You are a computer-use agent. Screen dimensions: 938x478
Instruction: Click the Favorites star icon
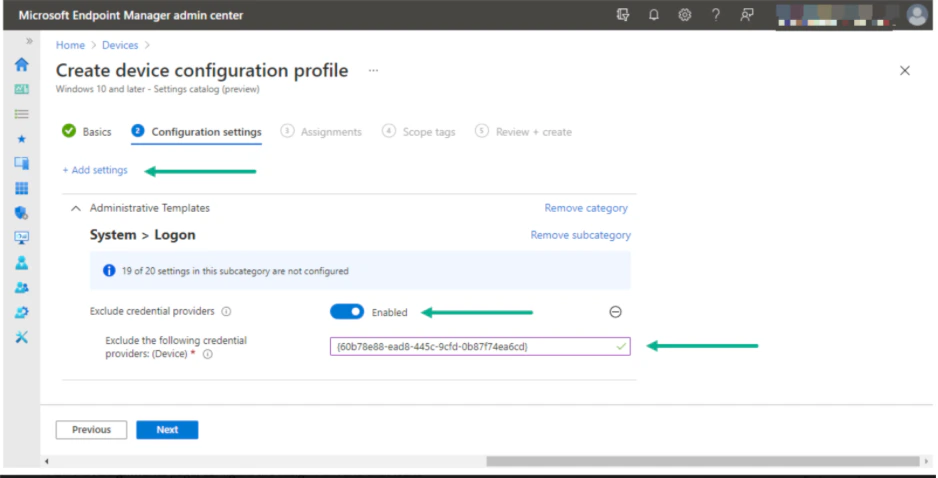pyautogui.click(x=22, y=139)
